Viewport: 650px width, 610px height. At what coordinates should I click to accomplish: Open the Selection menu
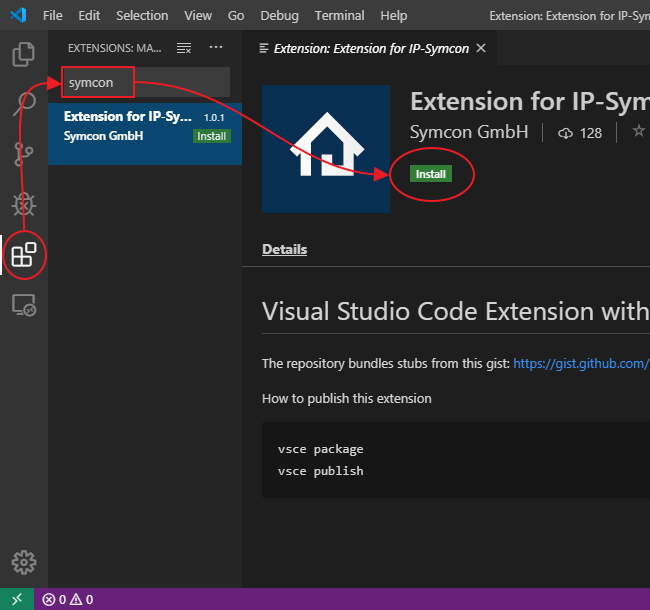pyautogui.click(x=142, y=16)
